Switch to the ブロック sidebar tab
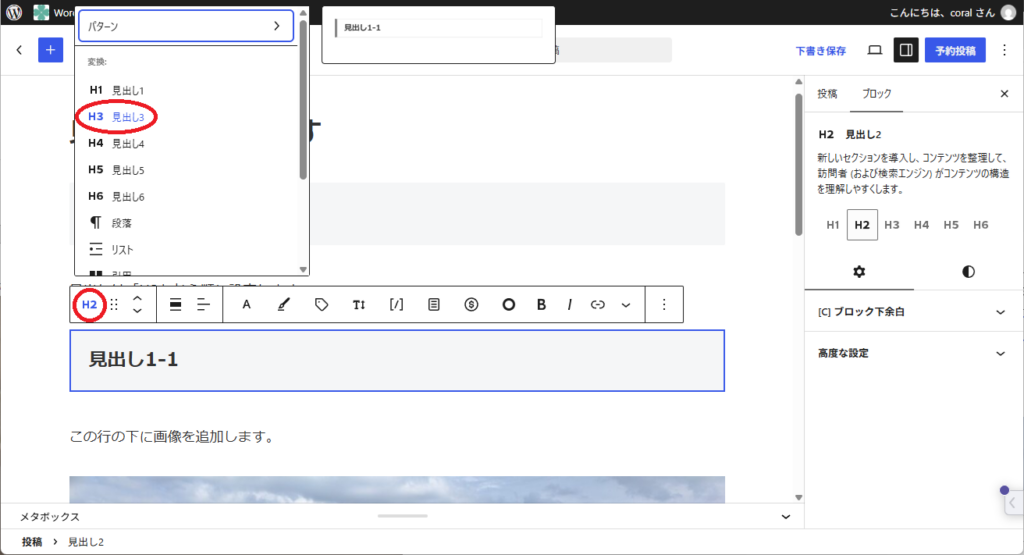 click(876, 94)
